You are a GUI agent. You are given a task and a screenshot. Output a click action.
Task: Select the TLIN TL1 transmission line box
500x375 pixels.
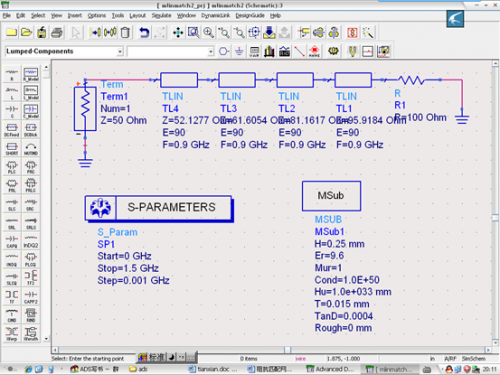point(353,80)
